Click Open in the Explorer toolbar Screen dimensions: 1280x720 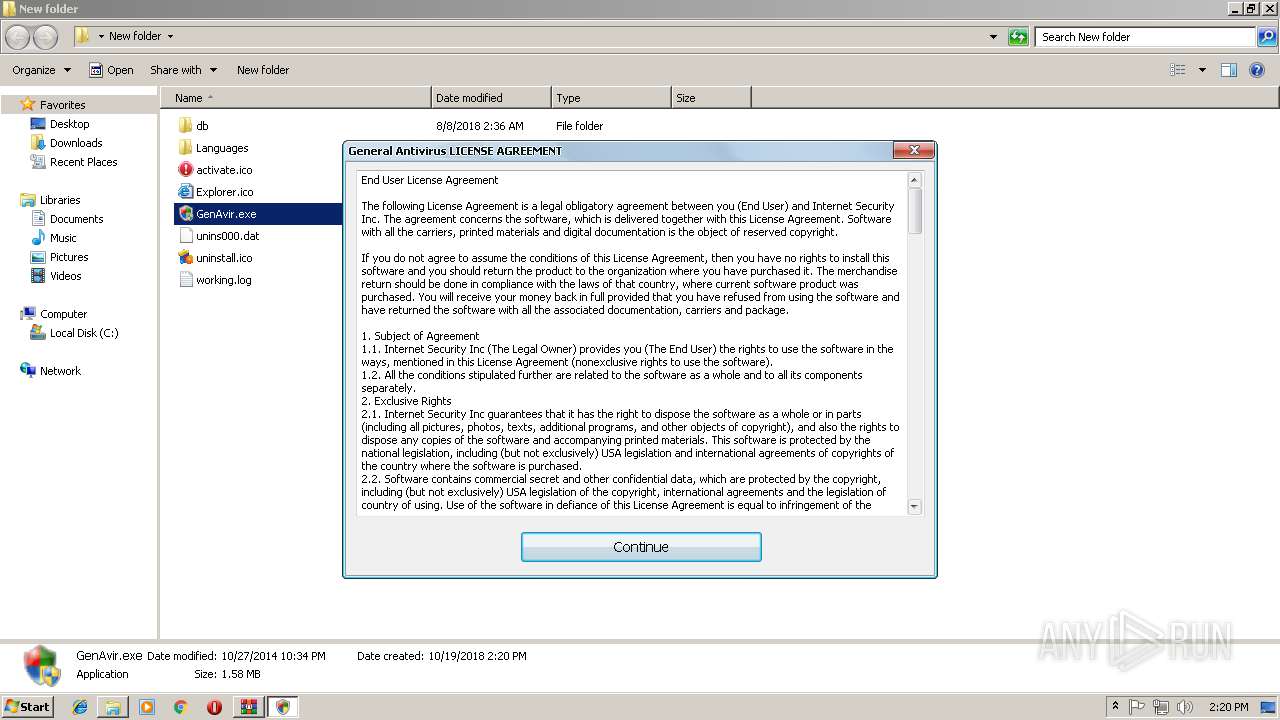click(x=111, y=70)
